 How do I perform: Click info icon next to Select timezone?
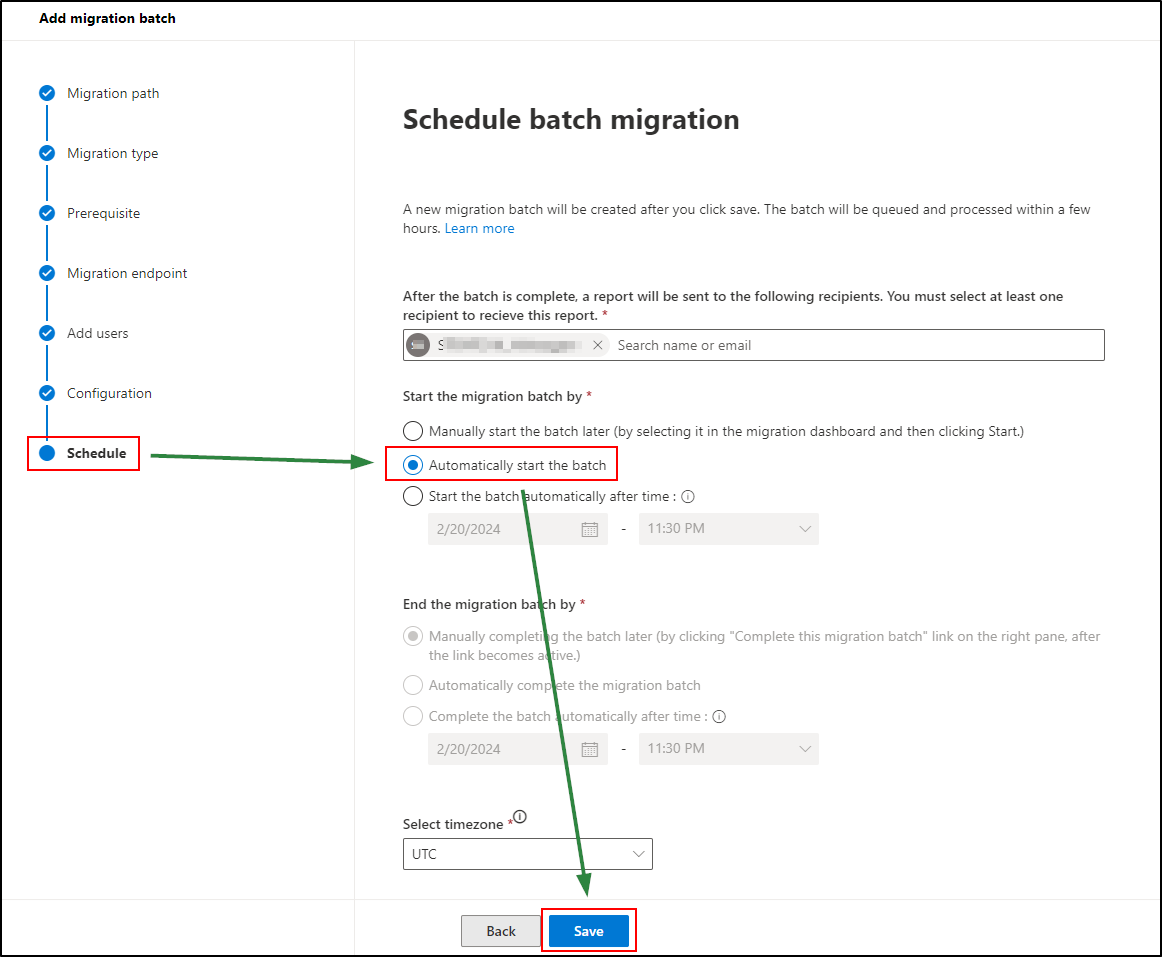coord(519,817)
